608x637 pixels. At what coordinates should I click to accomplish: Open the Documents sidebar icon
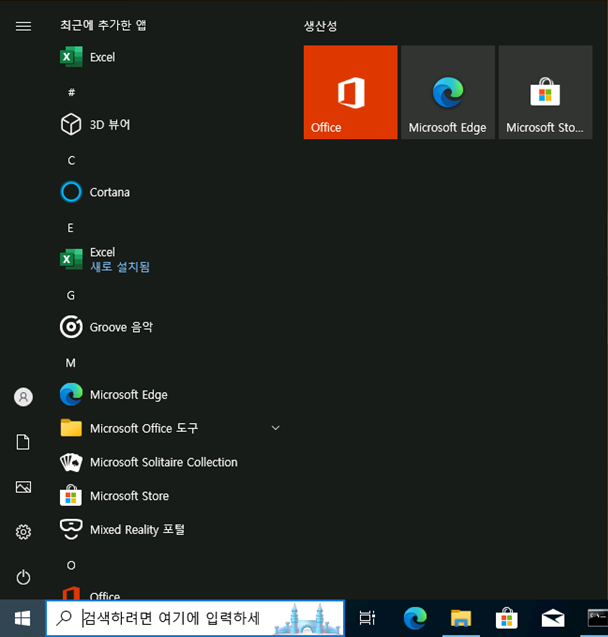[23, 442]
